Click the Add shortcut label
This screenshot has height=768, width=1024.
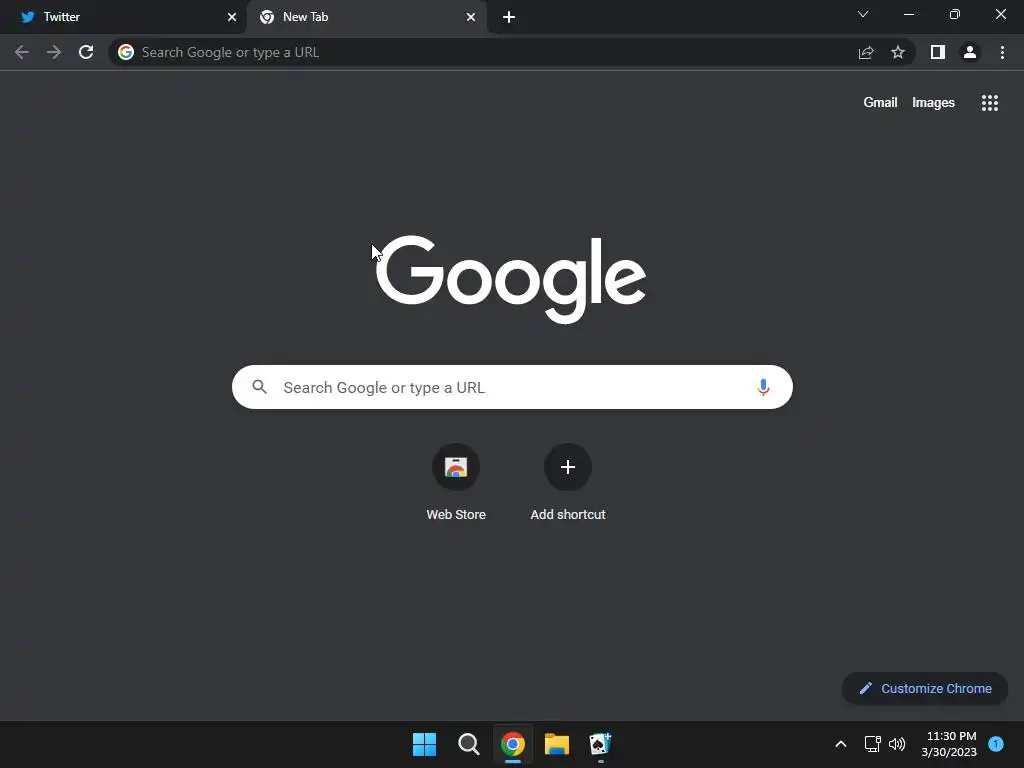[x=568, y=515]
